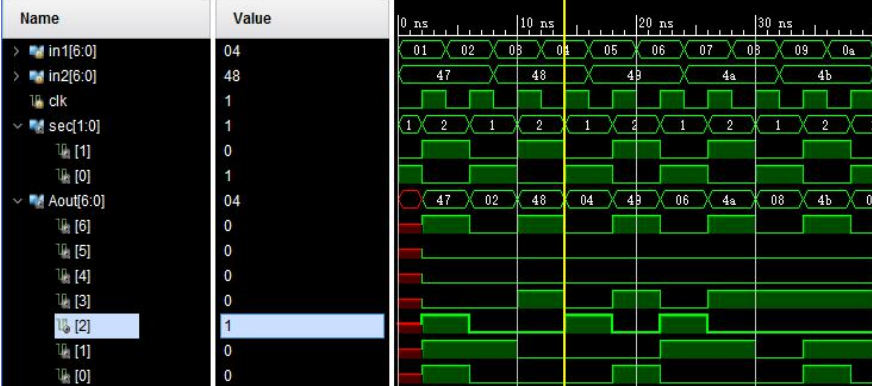Select the Aout[6:0] signal name

point(76,201)
